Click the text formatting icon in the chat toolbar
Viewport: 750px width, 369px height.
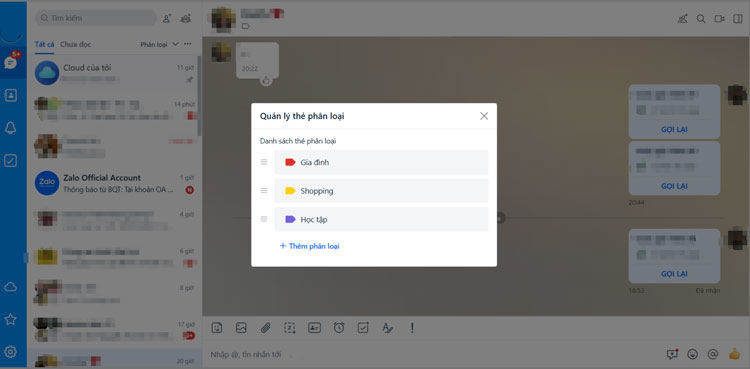click(x=387, y=328)
